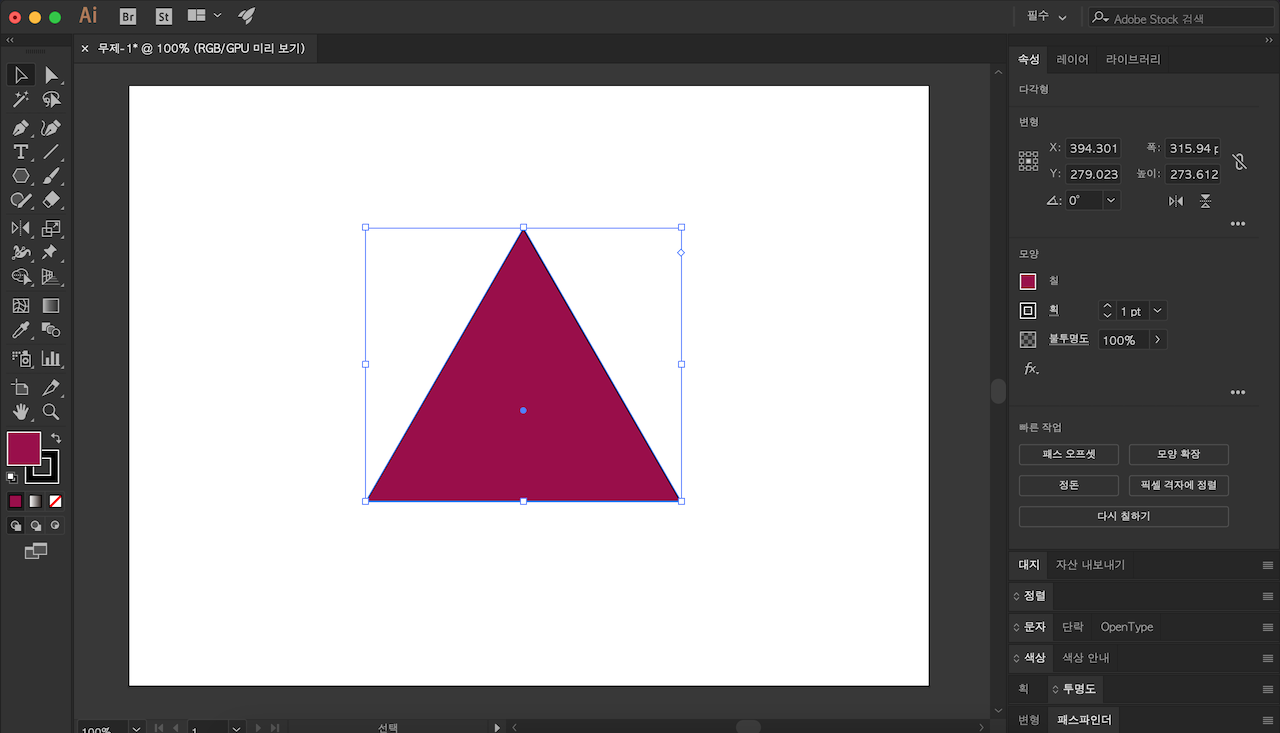Open the rotation angle dropdown
1280x733 pixels.
coord(1111,200)
